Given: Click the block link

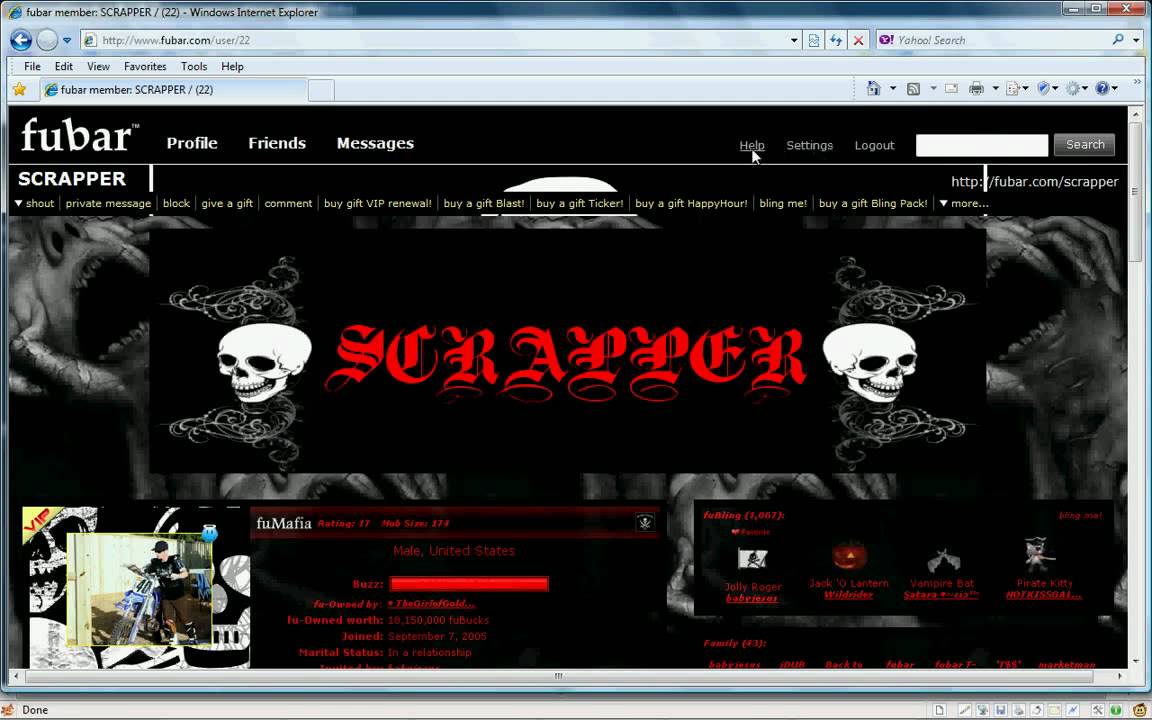Looking at the screenshot, I should pyautogui.click(x=176, y=204).
